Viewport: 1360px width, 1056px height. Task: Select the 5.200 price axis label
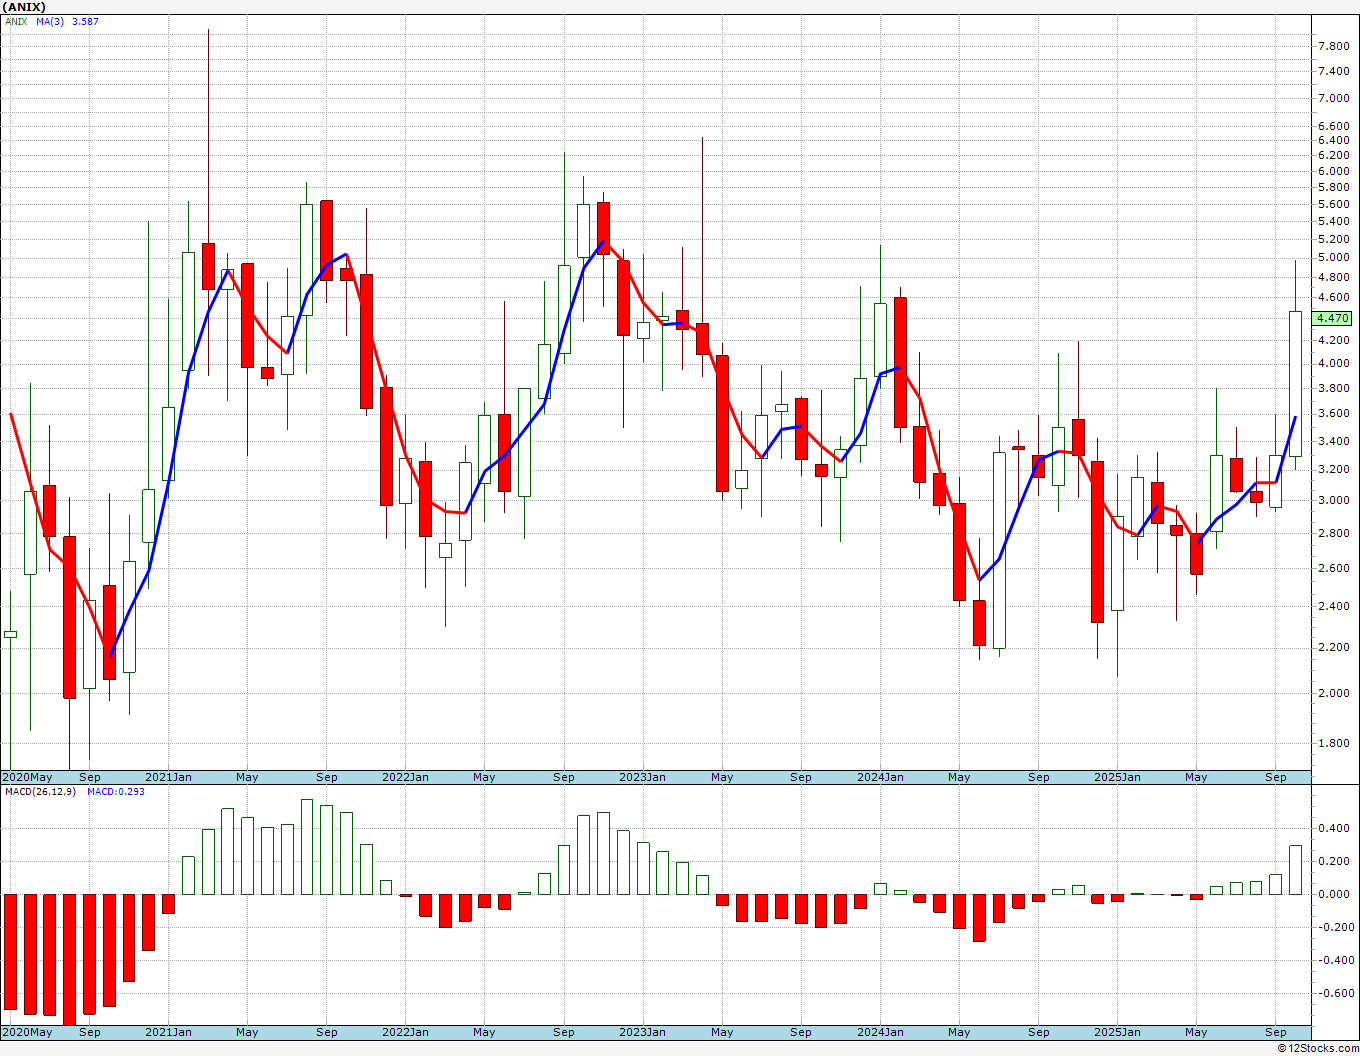[x=1333, y=239]
